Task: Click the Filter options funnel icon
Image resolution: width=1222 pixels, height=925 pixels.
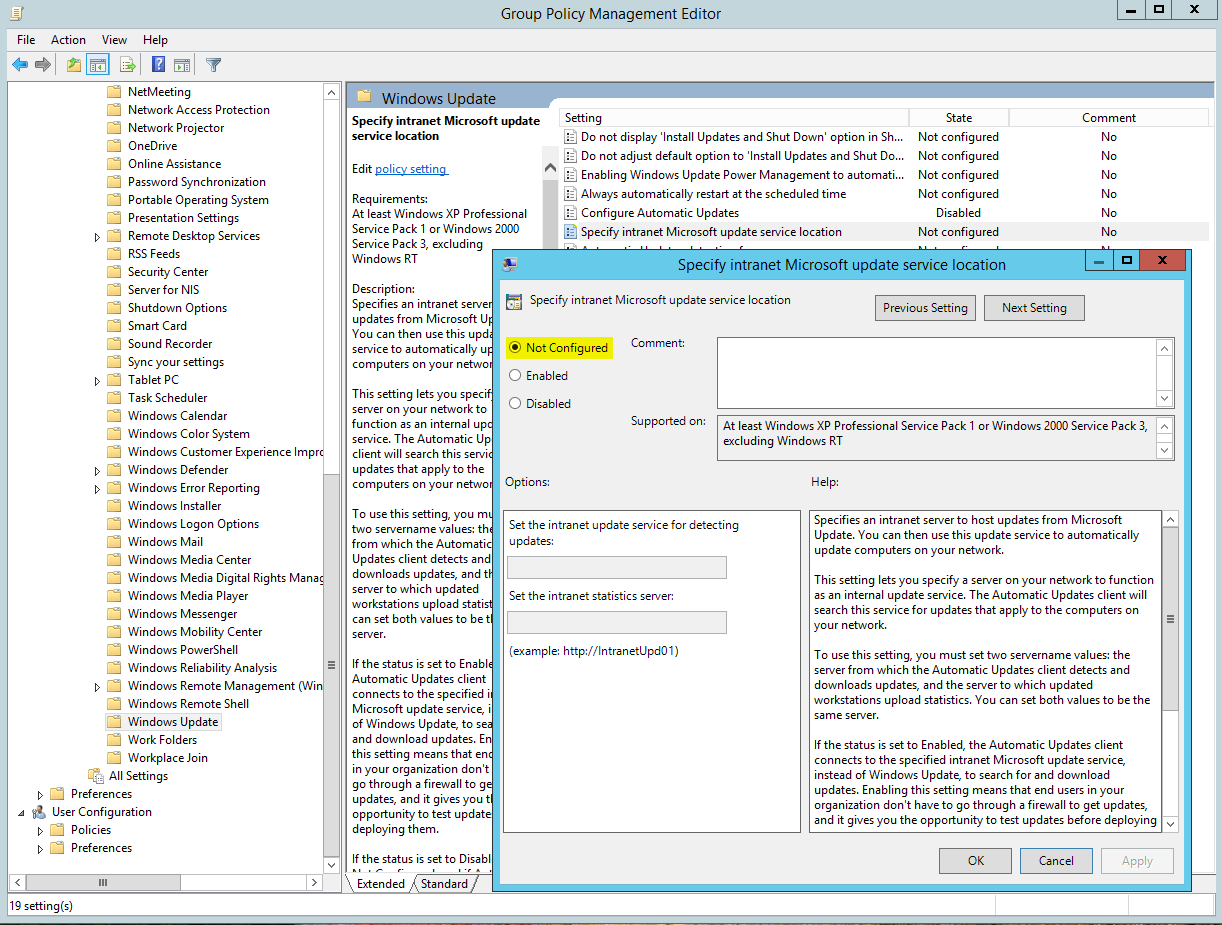Action: pyautogui.click(x=213, y=64)
